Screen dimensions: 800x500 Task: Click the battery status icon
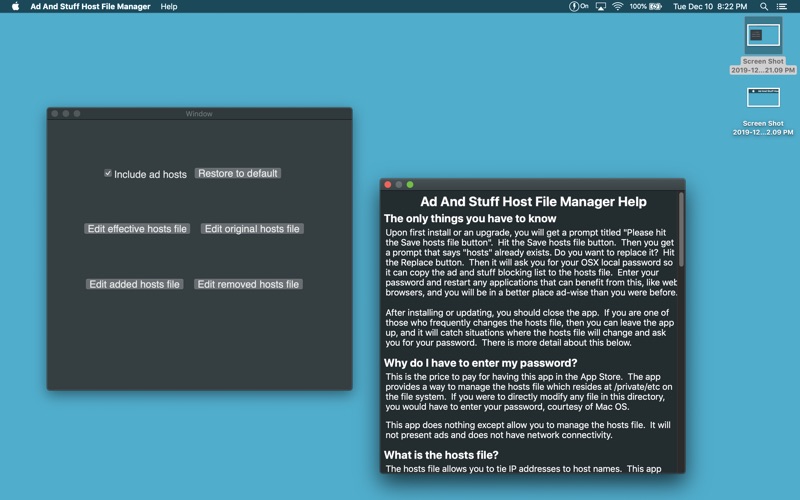pyautogui.click(x=656, y=7)
